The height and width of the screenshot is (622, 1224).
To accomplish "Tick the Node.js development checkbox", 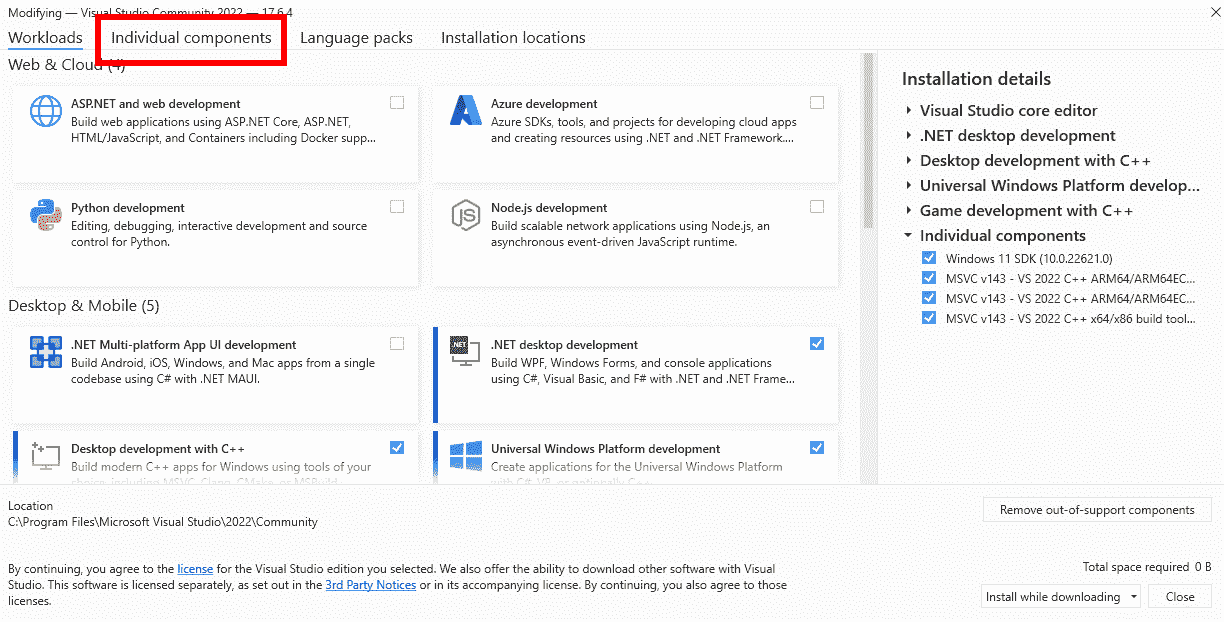I will pos(817,207).
